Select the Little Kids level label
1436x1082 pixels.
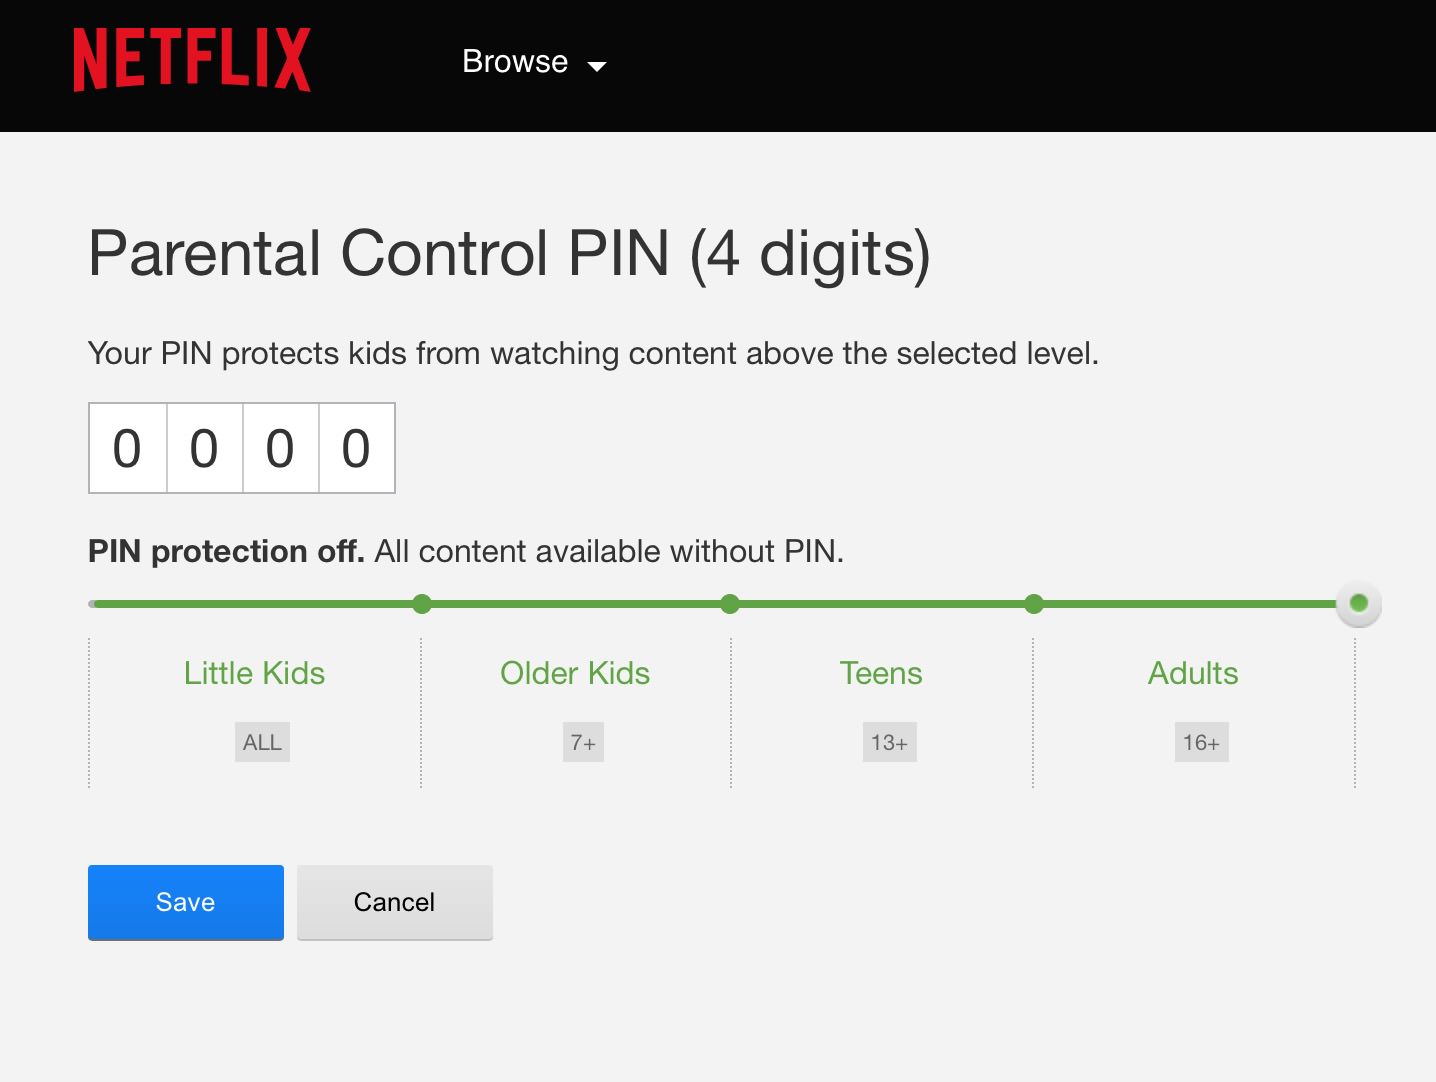254,673
